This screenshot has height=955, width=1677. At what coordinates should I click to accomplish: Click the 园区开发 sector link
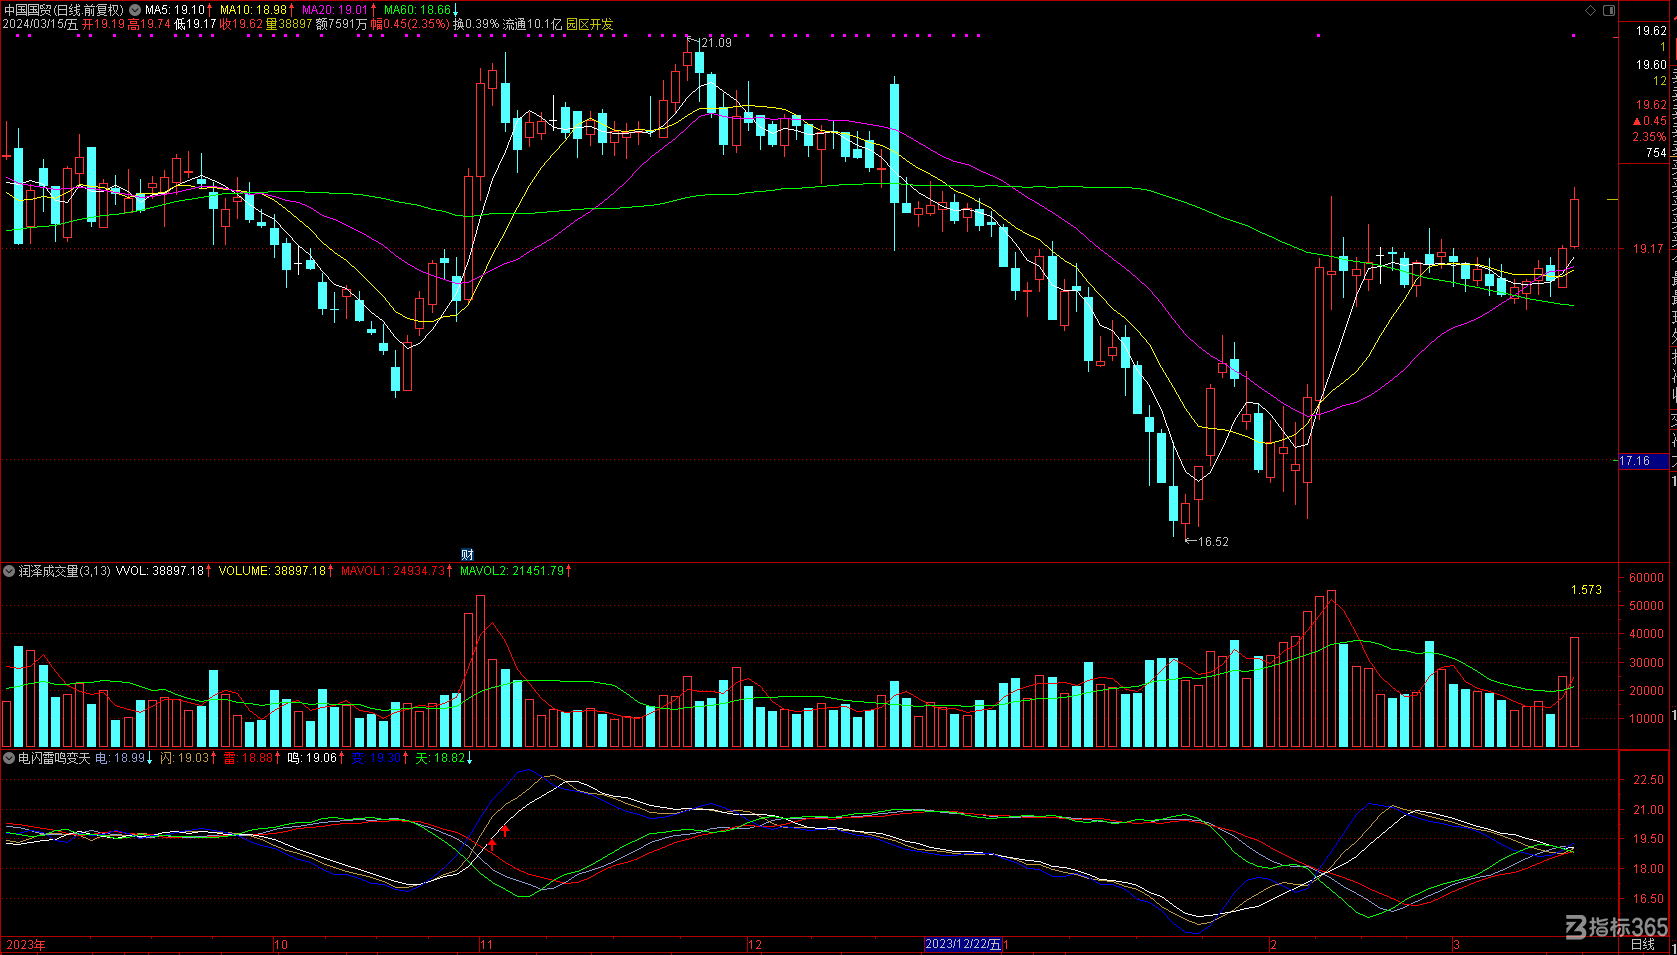[x=590, y=24]
